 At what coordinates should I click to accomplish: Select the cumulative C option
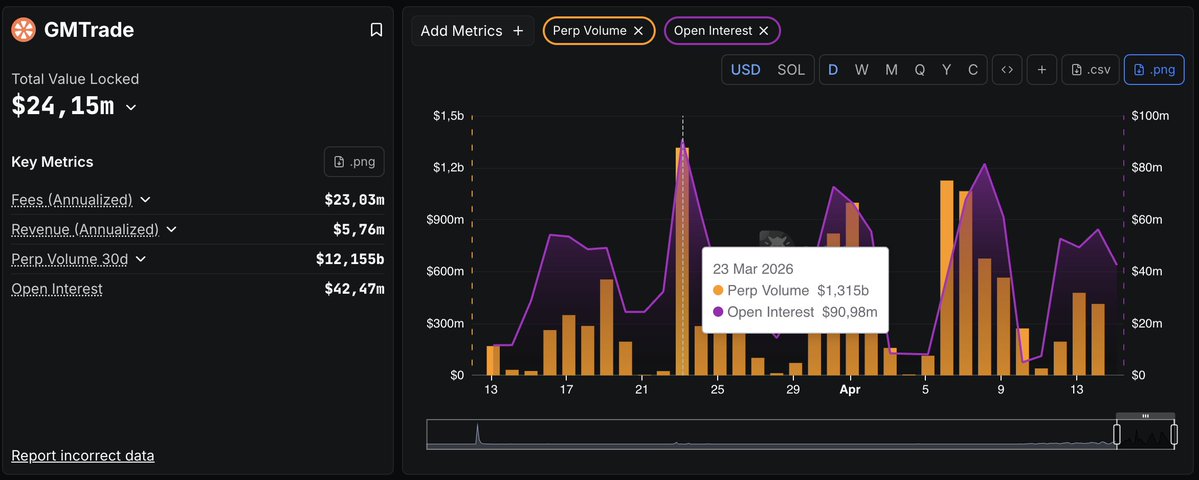[x=973, y=70]
